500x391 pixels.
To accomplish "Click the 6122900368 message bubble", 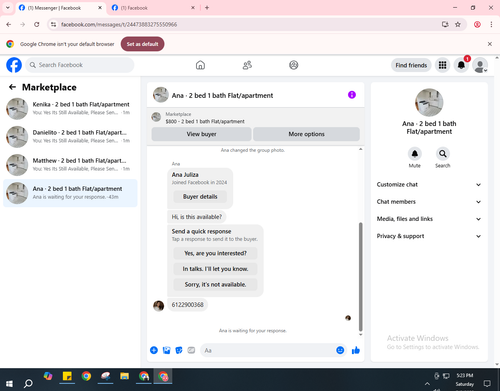I will pyautogui.click(x=187, y=305).
